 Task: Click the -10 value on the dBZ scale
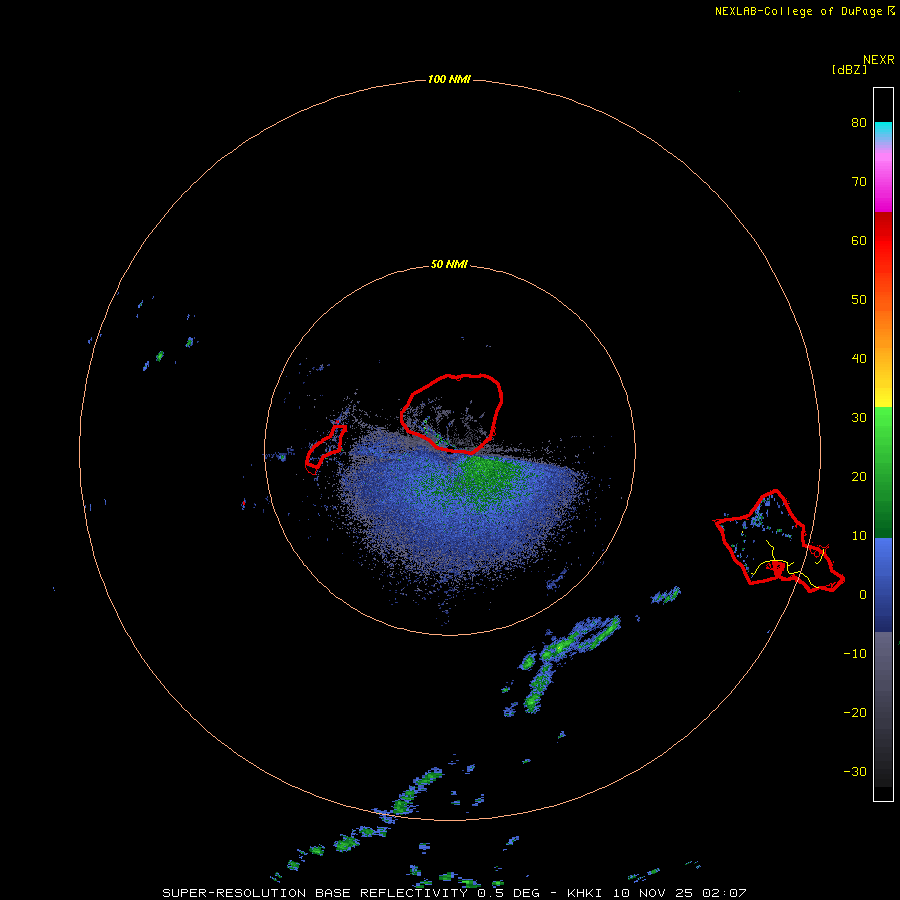[855, 653]
